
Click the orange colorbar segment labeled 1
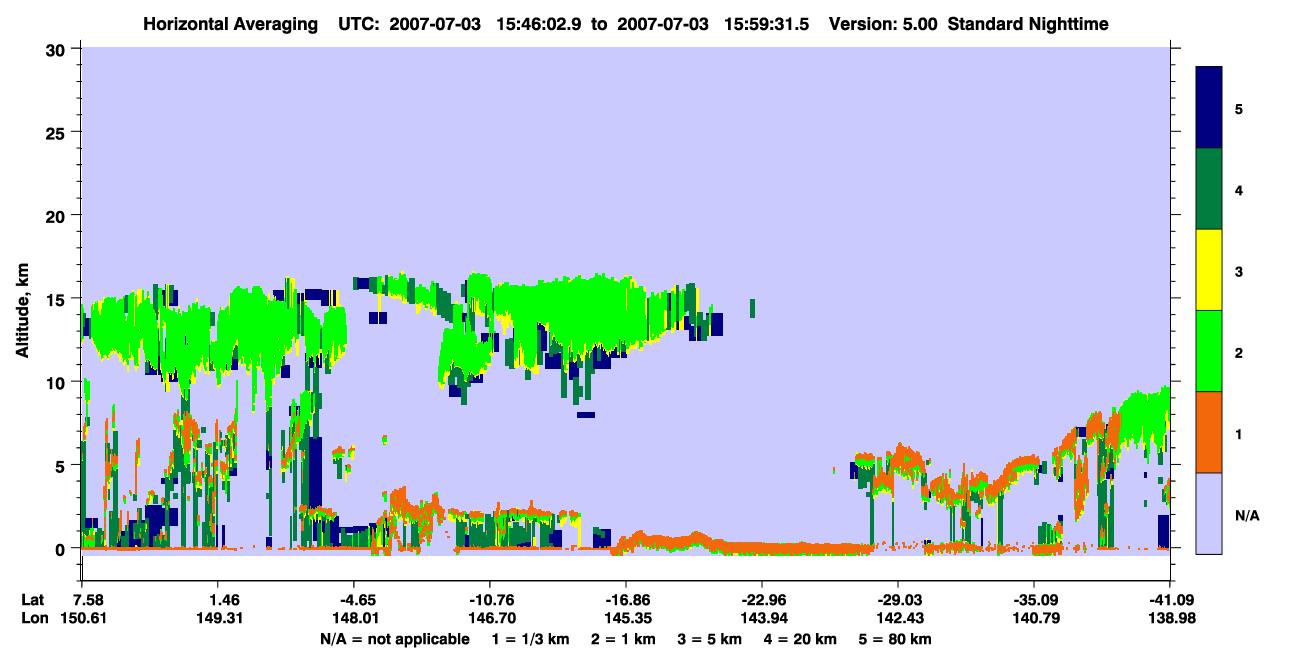click(1209, 432)
